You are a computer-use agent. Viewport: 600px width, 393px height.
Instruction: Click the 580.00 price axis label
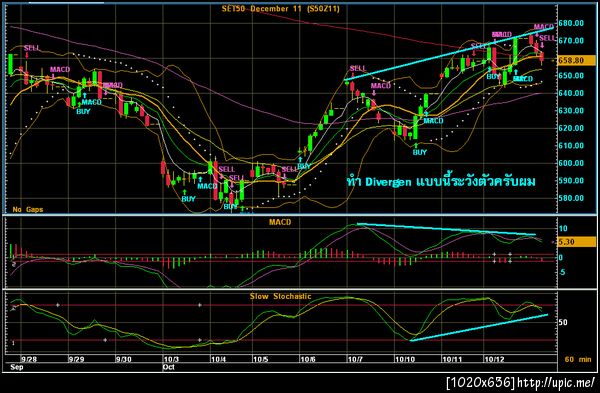pyautogui.click(x=571, y=198)
